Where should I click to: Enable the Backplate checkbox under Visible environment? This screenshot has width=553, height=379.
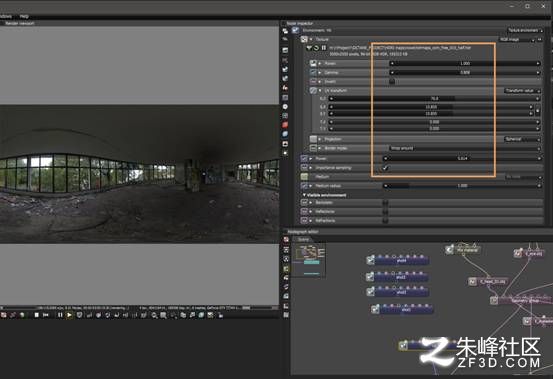tap(385, 202)
